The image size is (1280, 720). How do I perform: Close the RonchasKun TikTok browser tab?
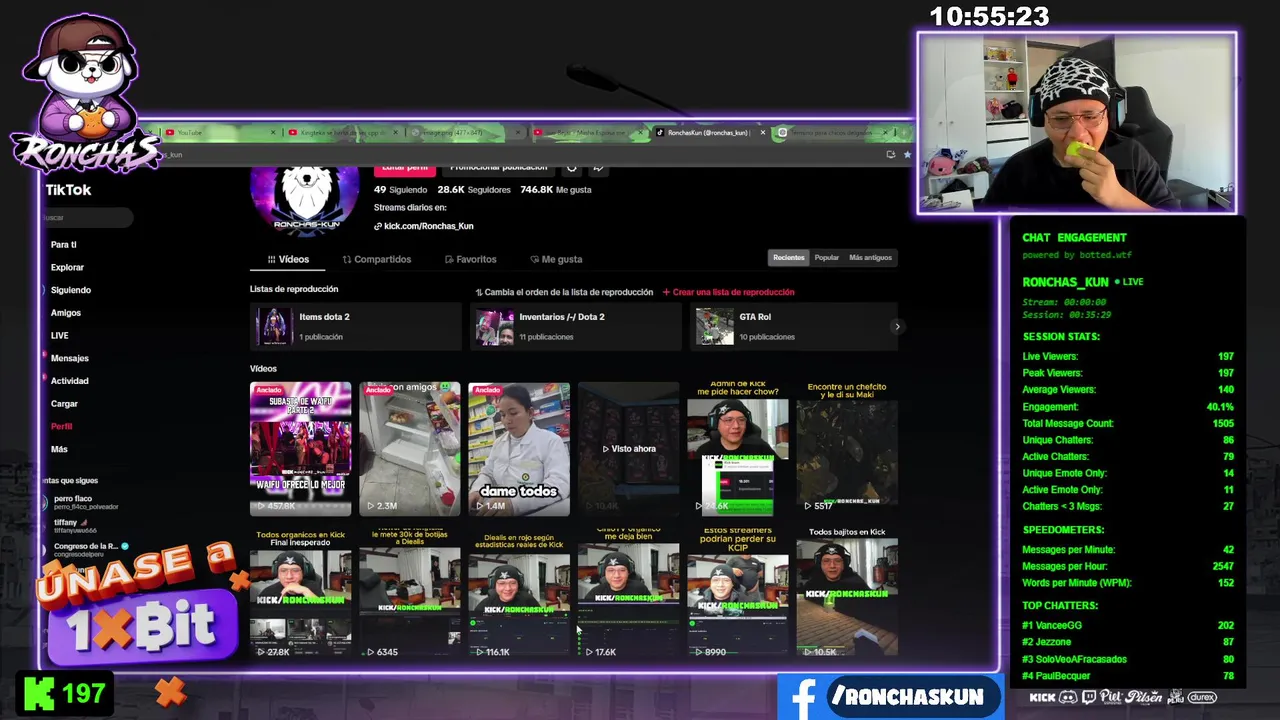pos(763,132)
